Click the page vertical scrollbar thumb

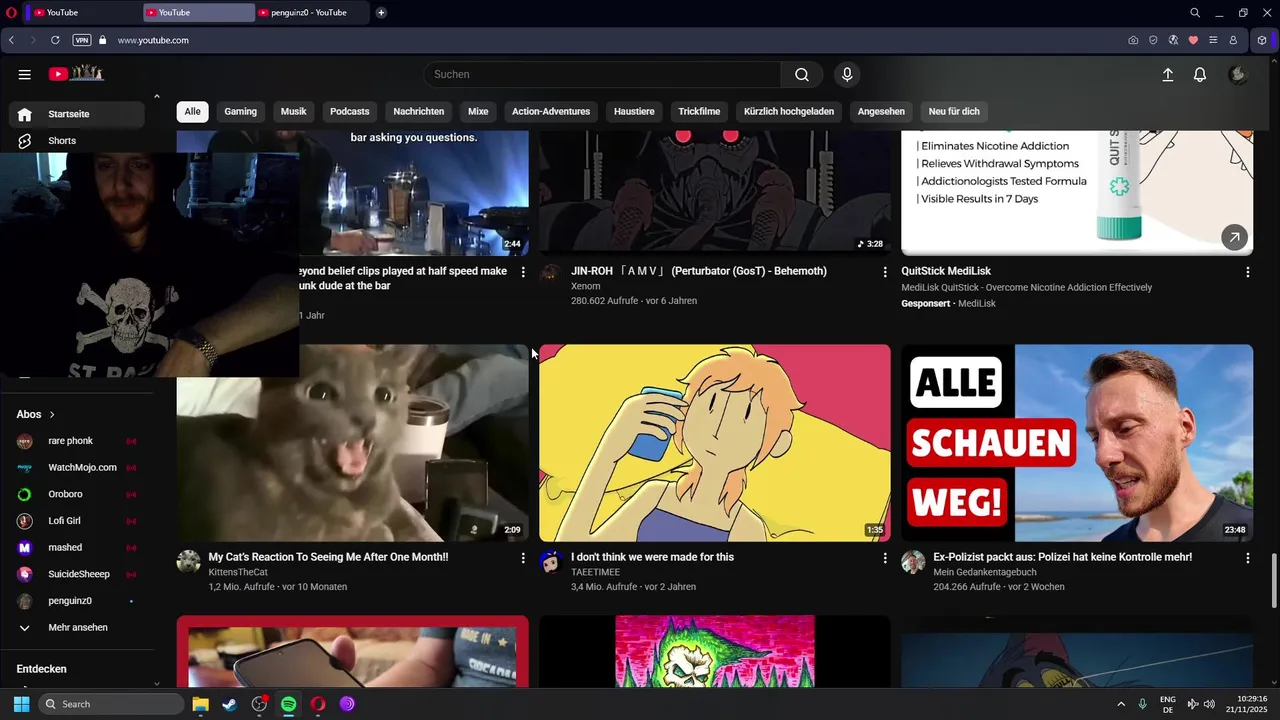click(x=1274, y=580)
